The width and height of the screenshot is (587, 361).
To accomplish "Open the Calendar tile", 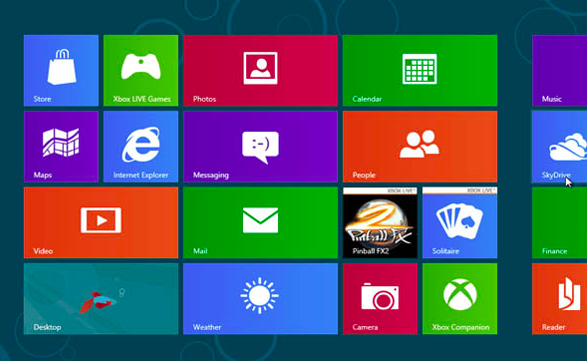I will (x=420, y=70).
